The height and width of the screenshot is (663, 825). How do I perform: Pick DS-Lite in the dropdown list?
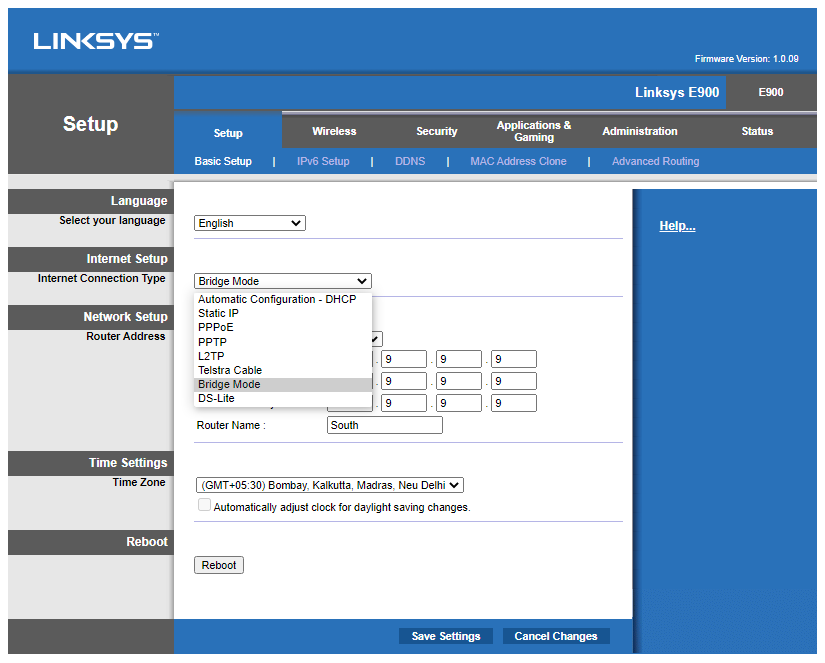click(x=216, y=398)
